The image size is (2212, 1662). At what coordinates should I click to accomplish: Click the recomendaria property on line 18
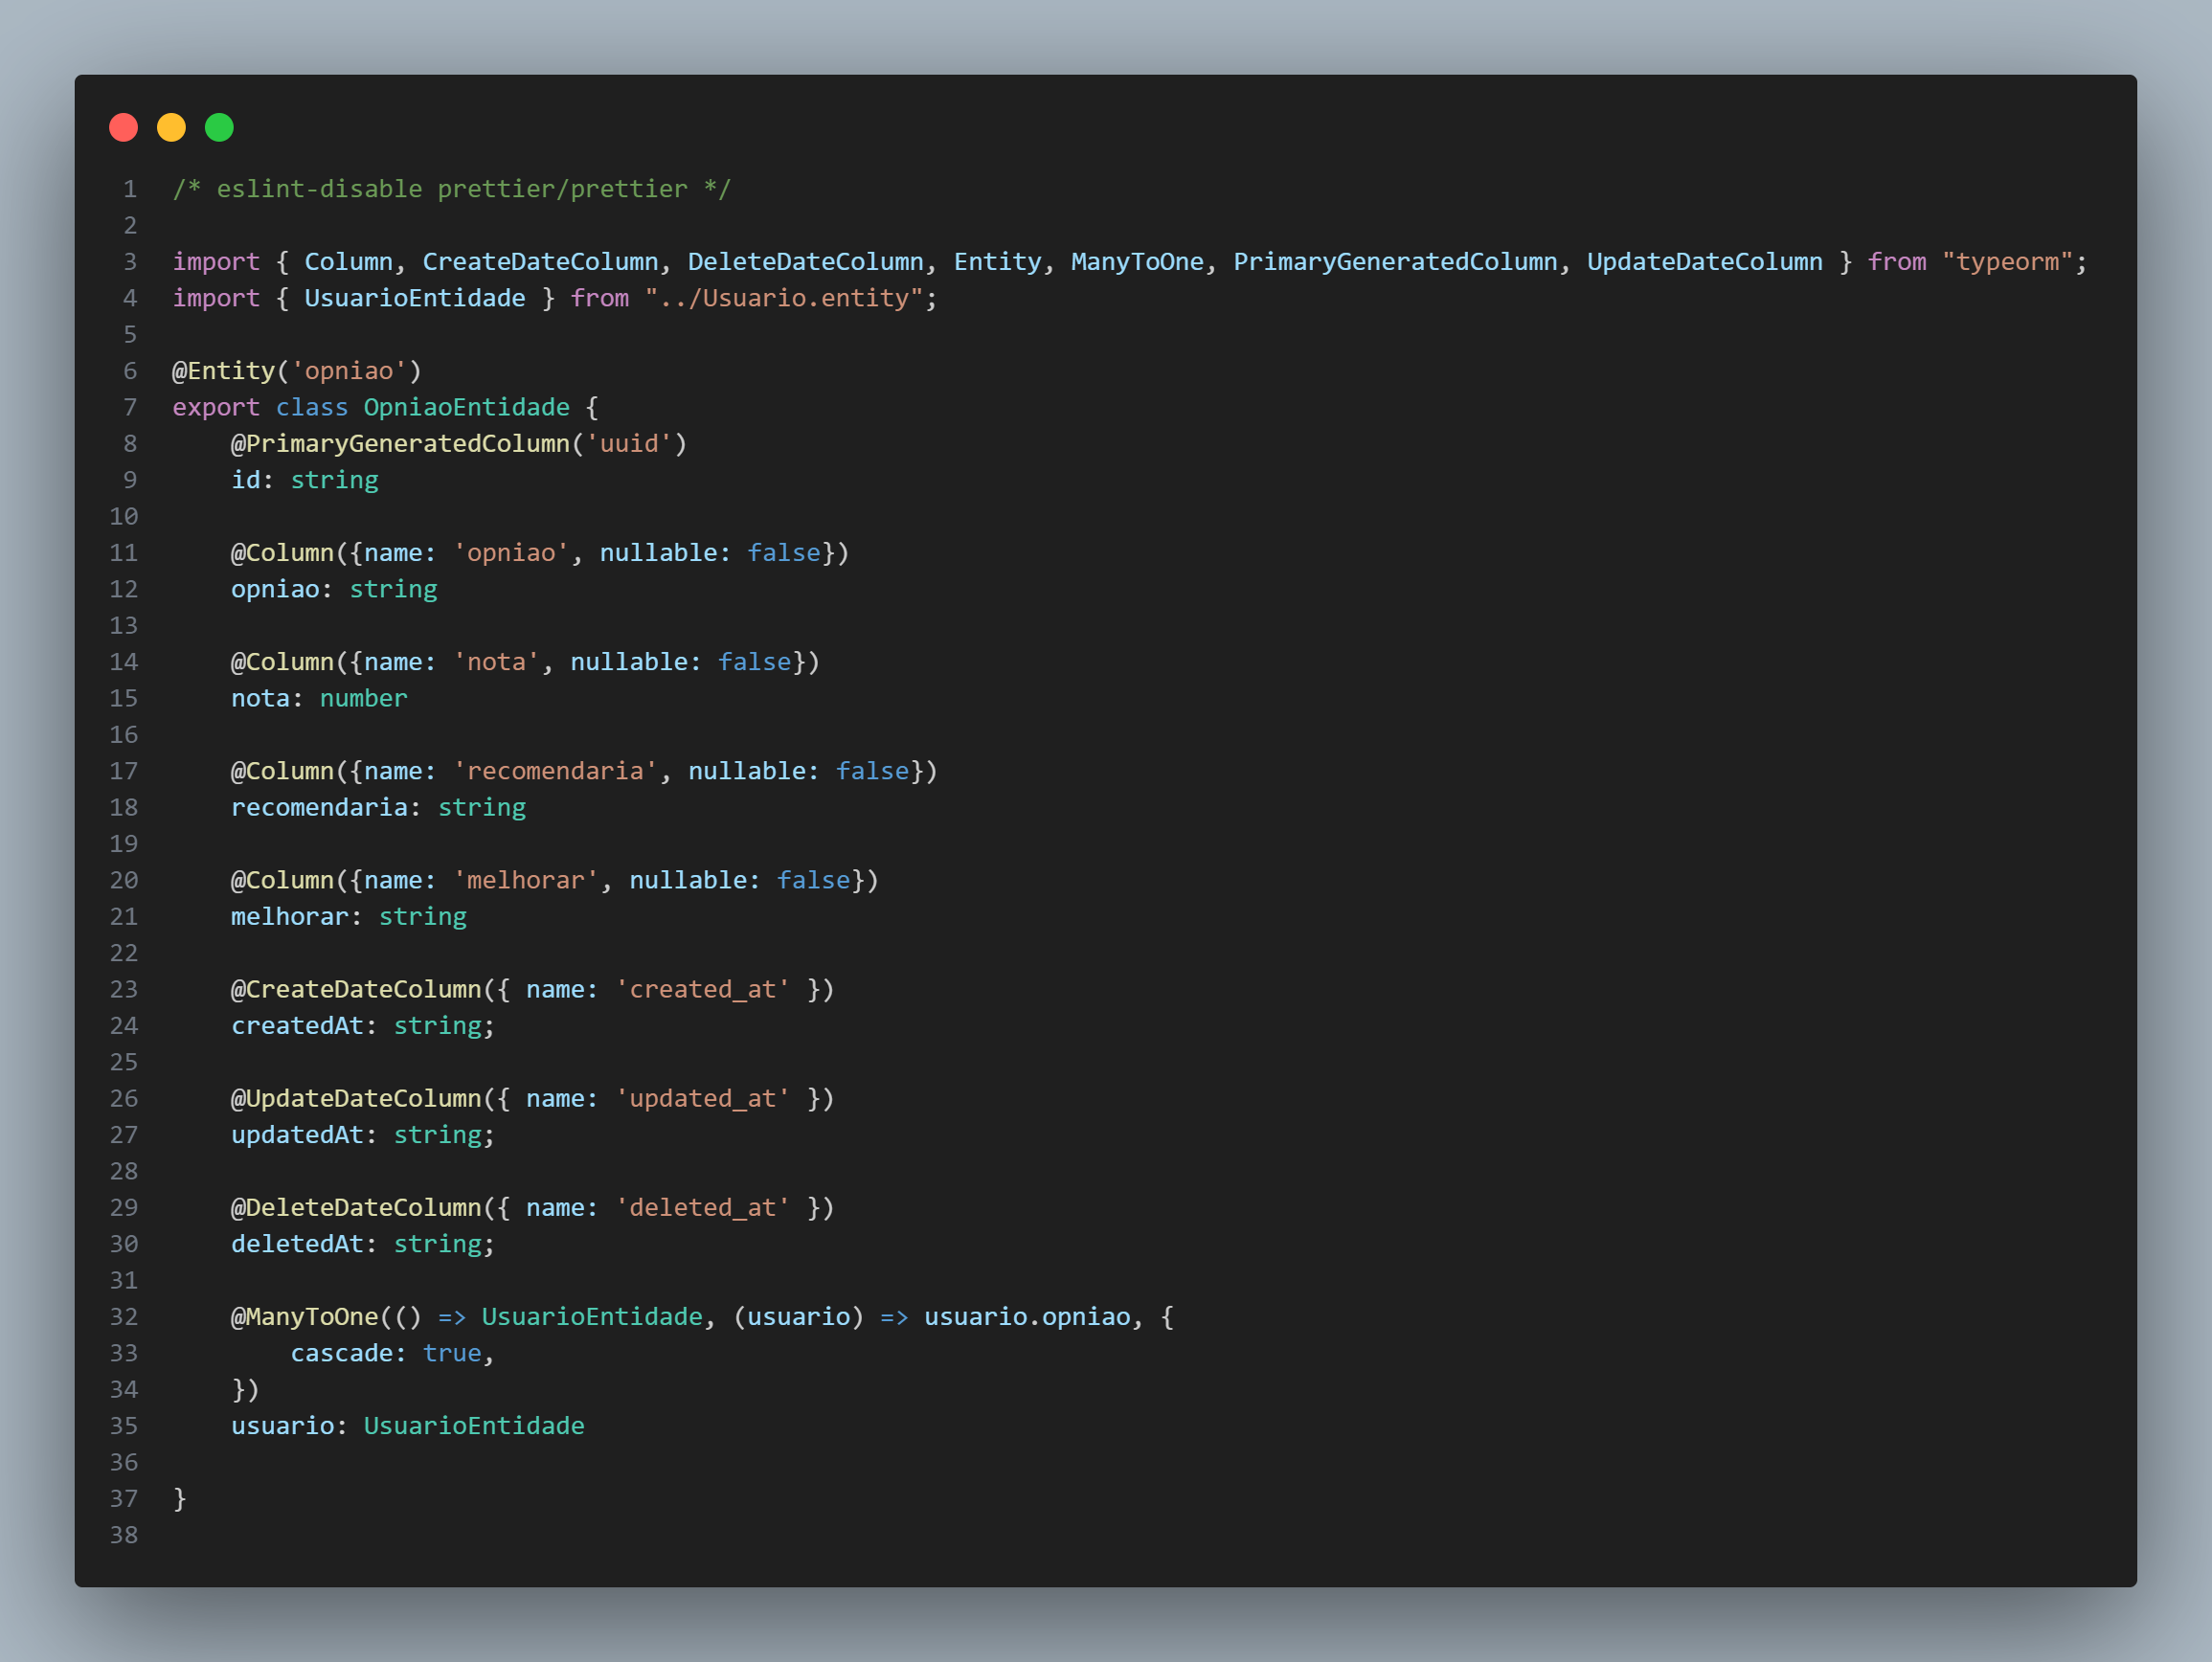pos(319,807)
